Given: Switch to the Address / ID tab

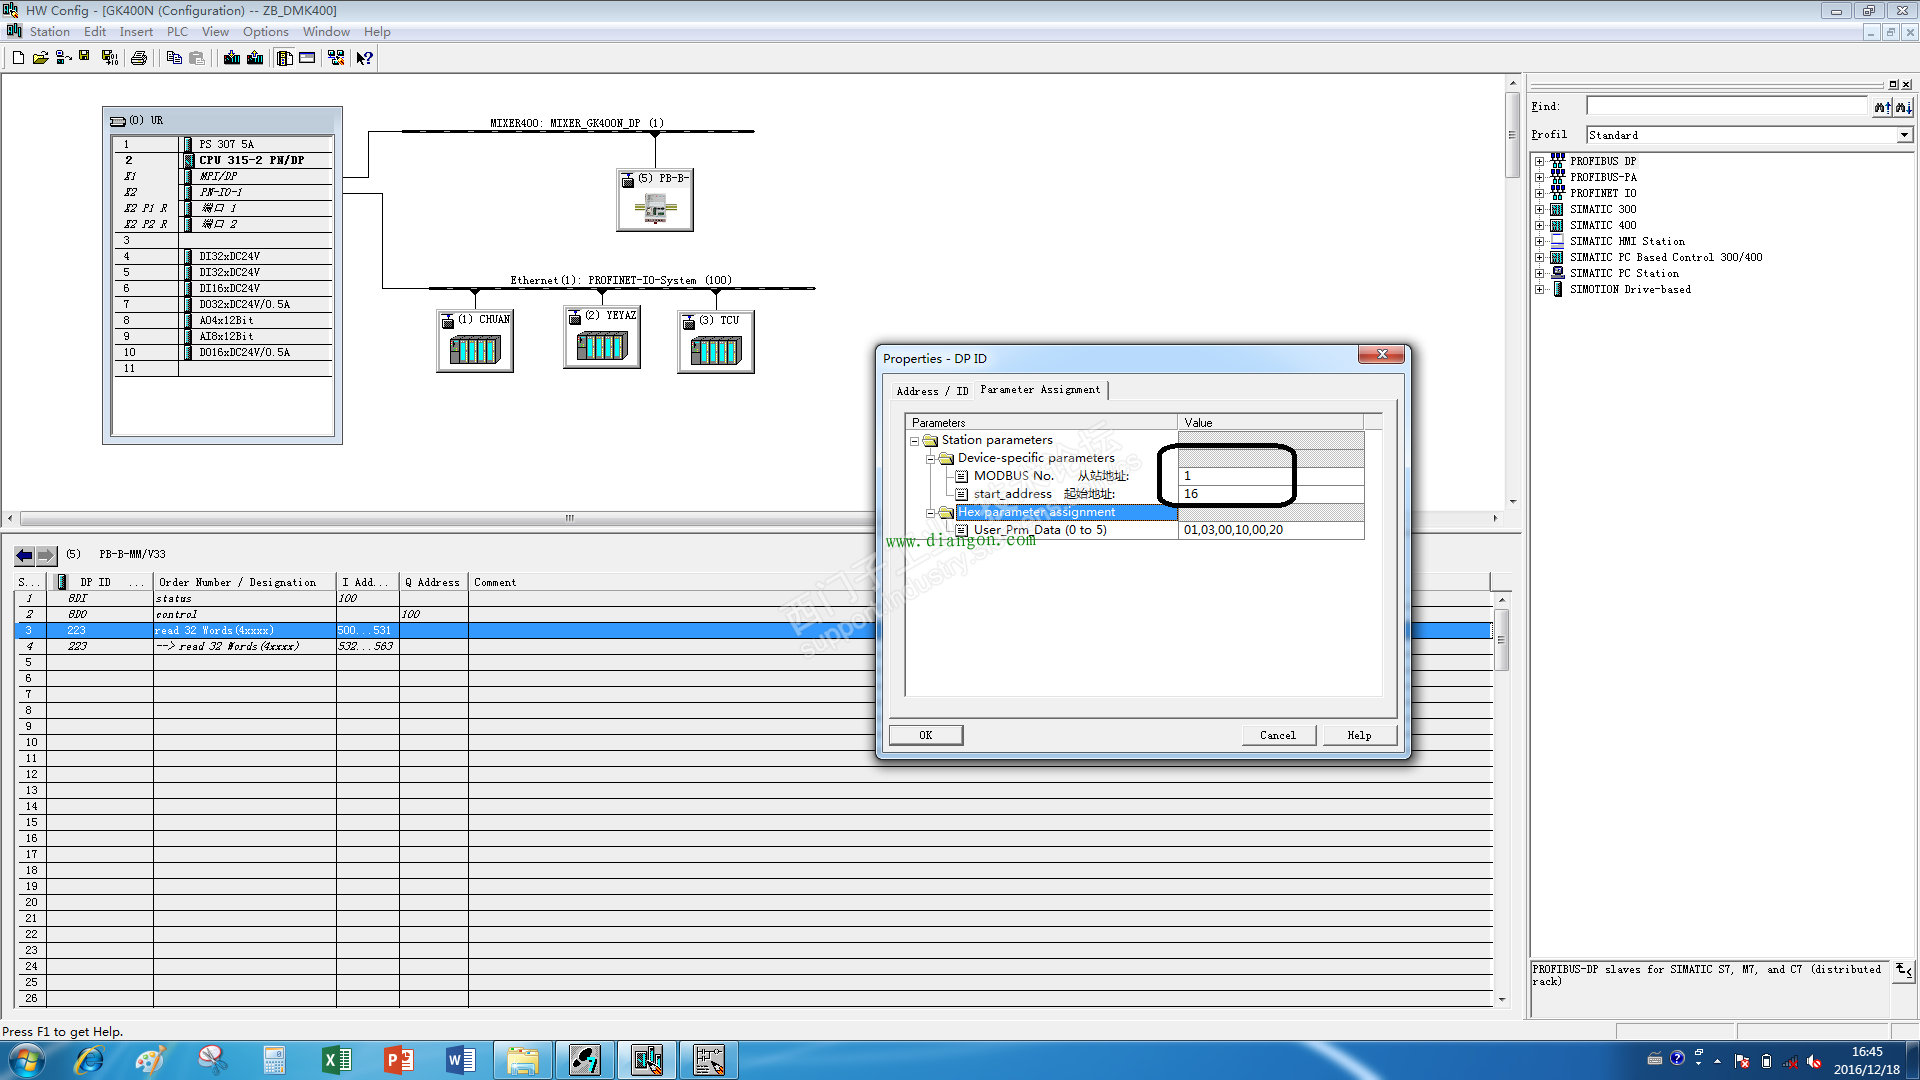Looking at the screenshot, I should click(931, 391).
